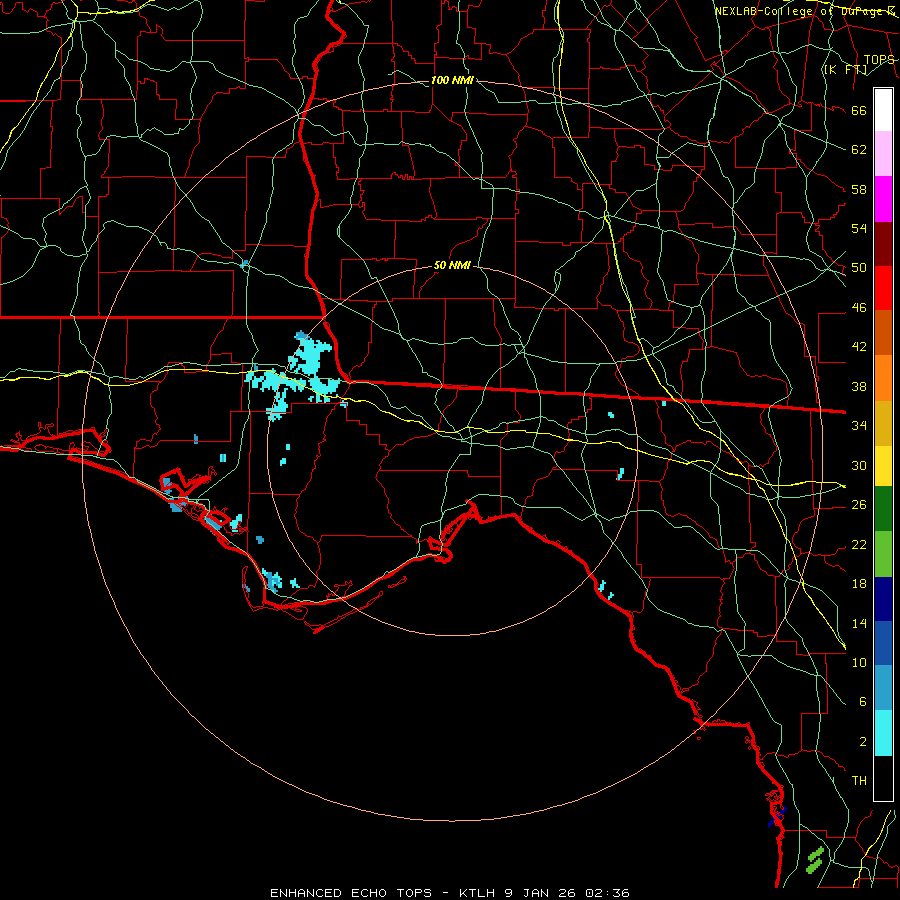Click the KTLH radar site identifier
The height and width of the screenshot is (900, 900).
point(479,893)
